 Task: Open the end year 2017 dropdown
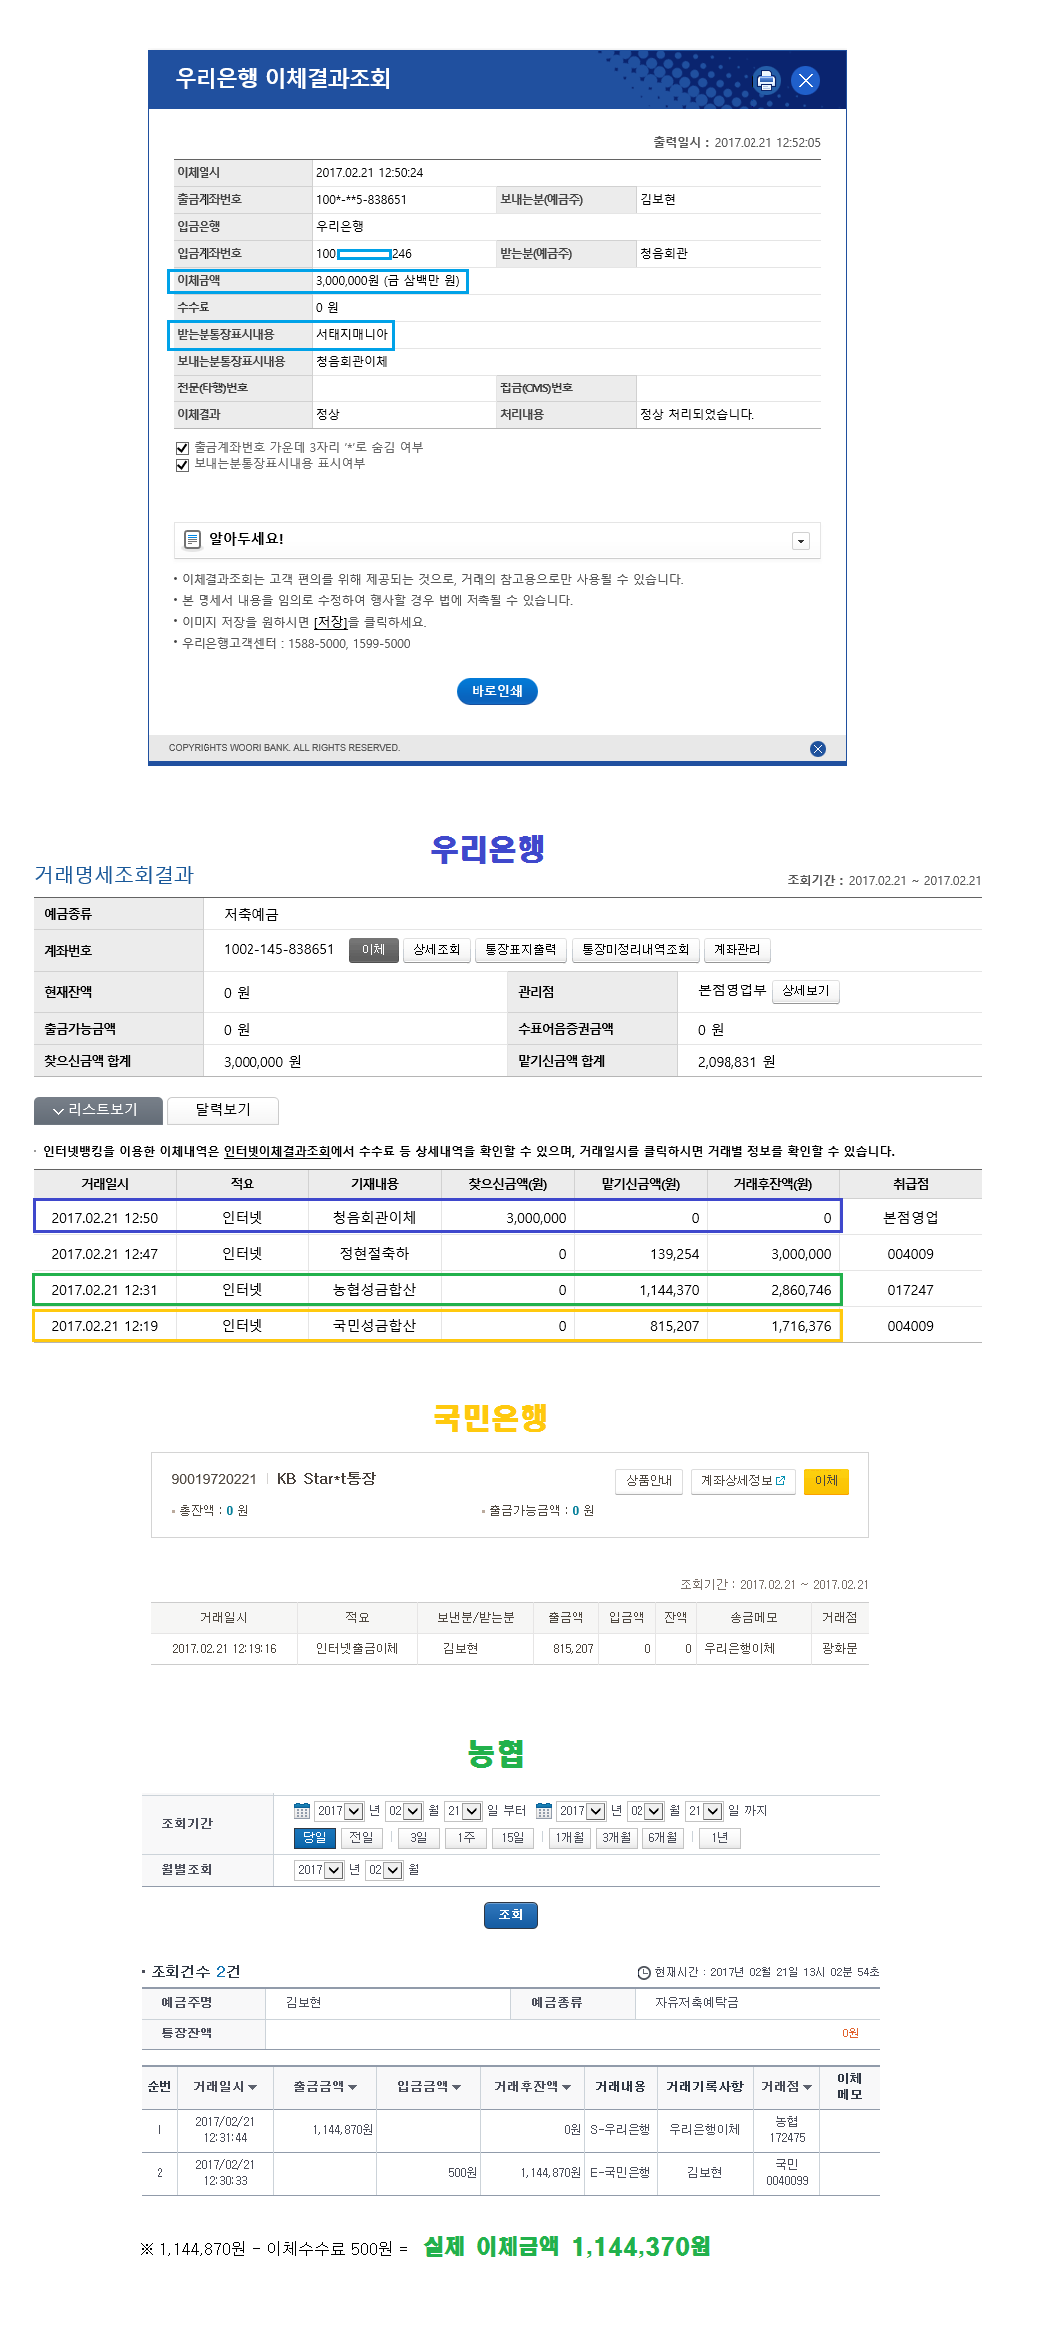coord(581,1811)
